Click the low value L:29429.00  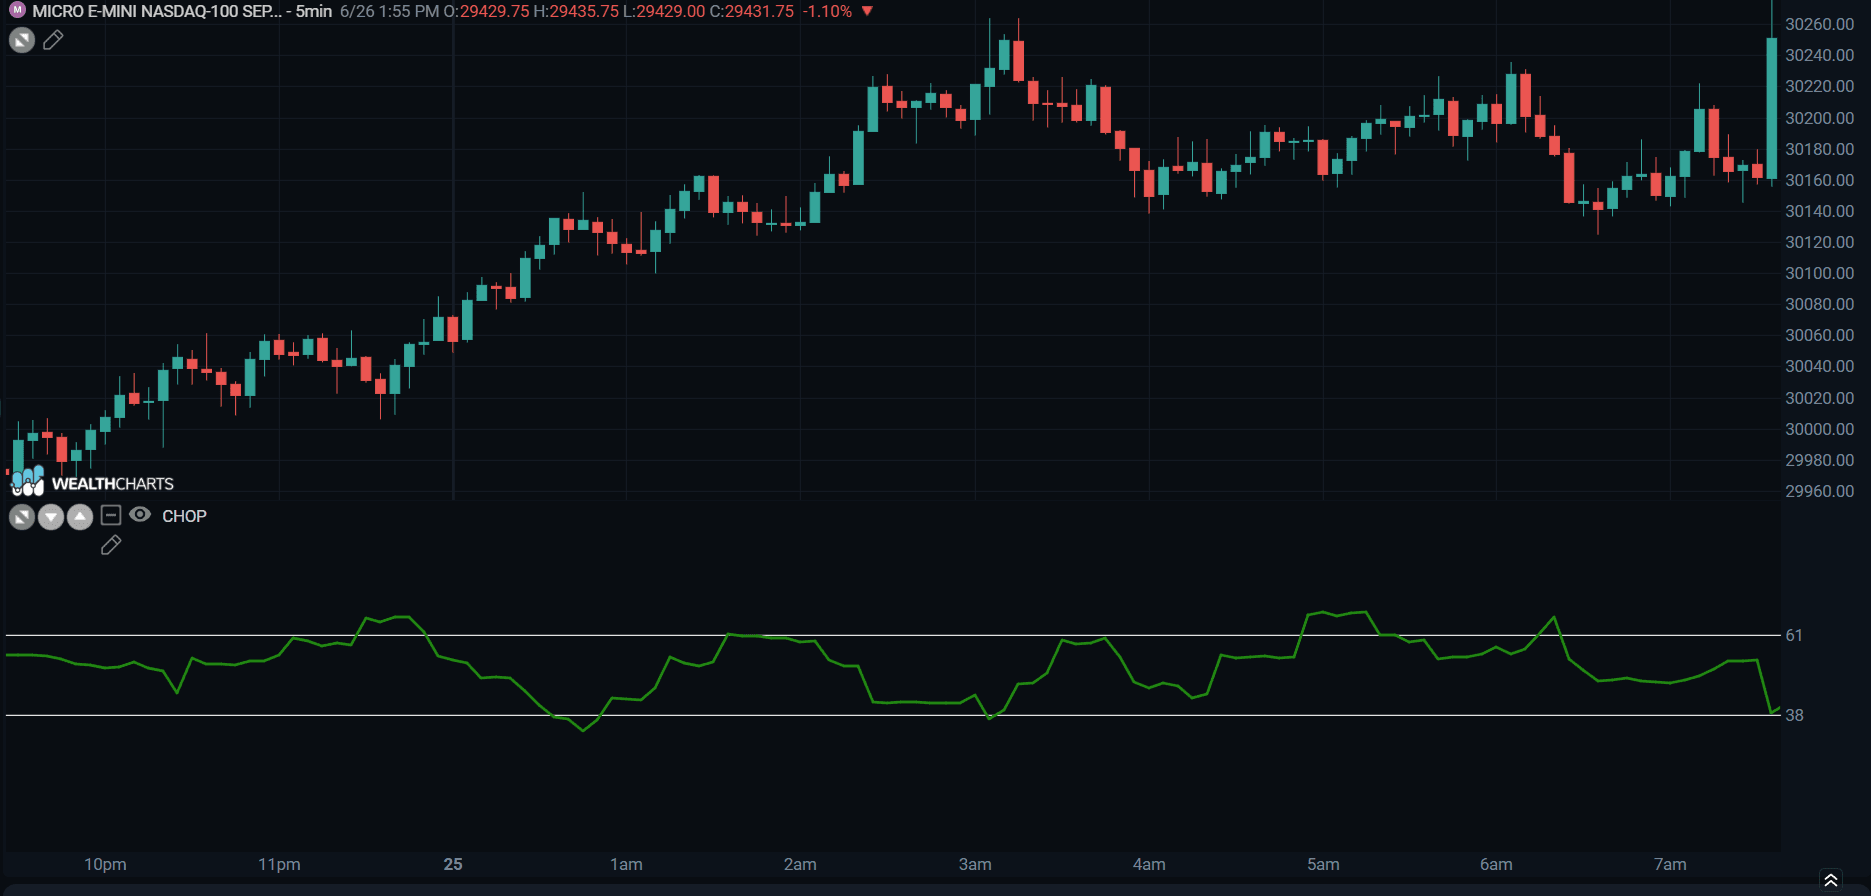click(664, 11)
